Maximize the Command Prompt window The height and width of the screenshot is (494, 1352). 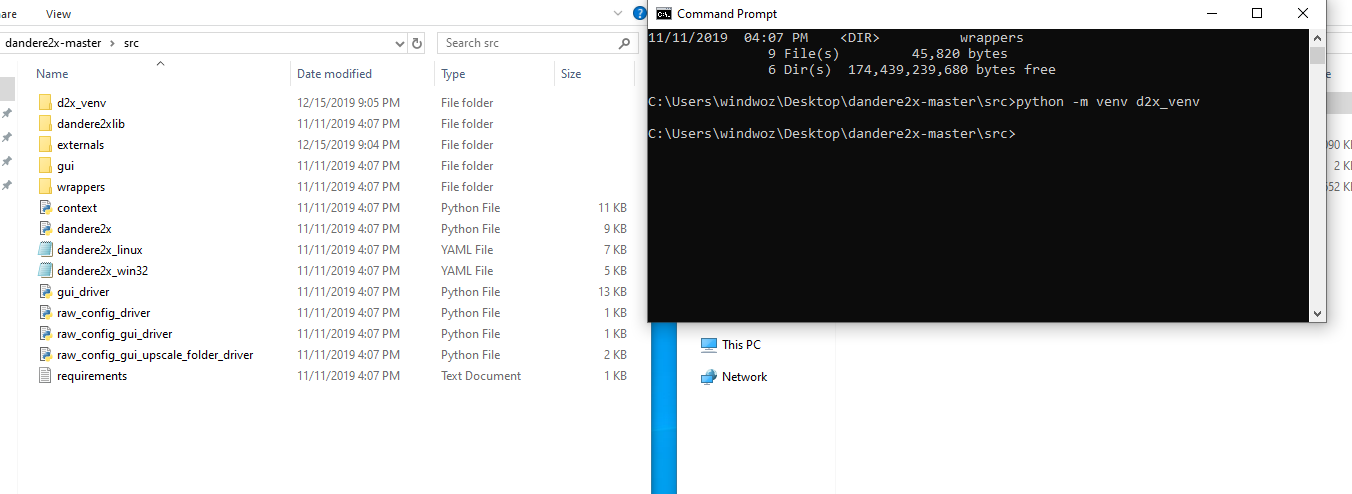click(x=1257, y=14)
